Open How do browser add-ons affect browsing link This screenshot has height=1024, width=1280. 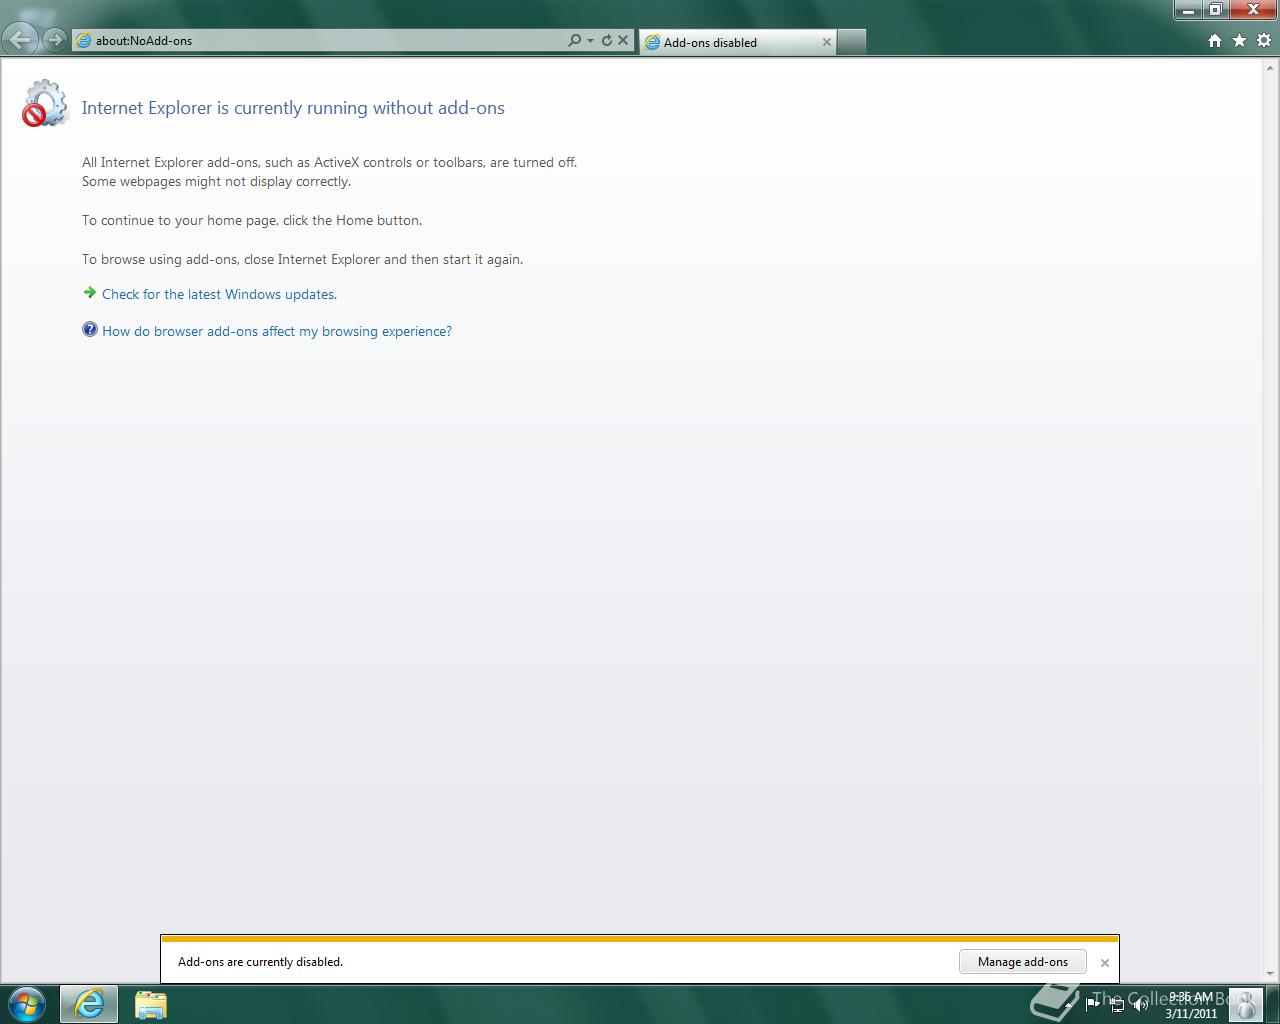(x=277, y=331)
